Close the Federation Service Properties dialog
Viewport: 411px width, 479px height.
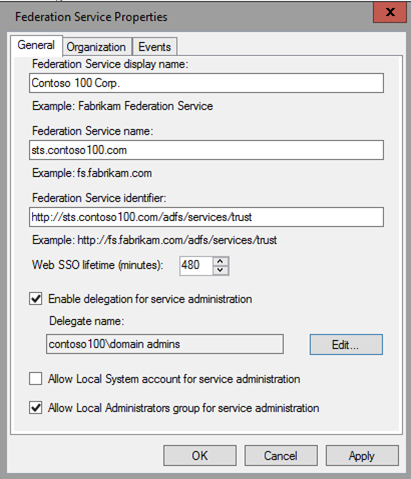pos(390,13)
